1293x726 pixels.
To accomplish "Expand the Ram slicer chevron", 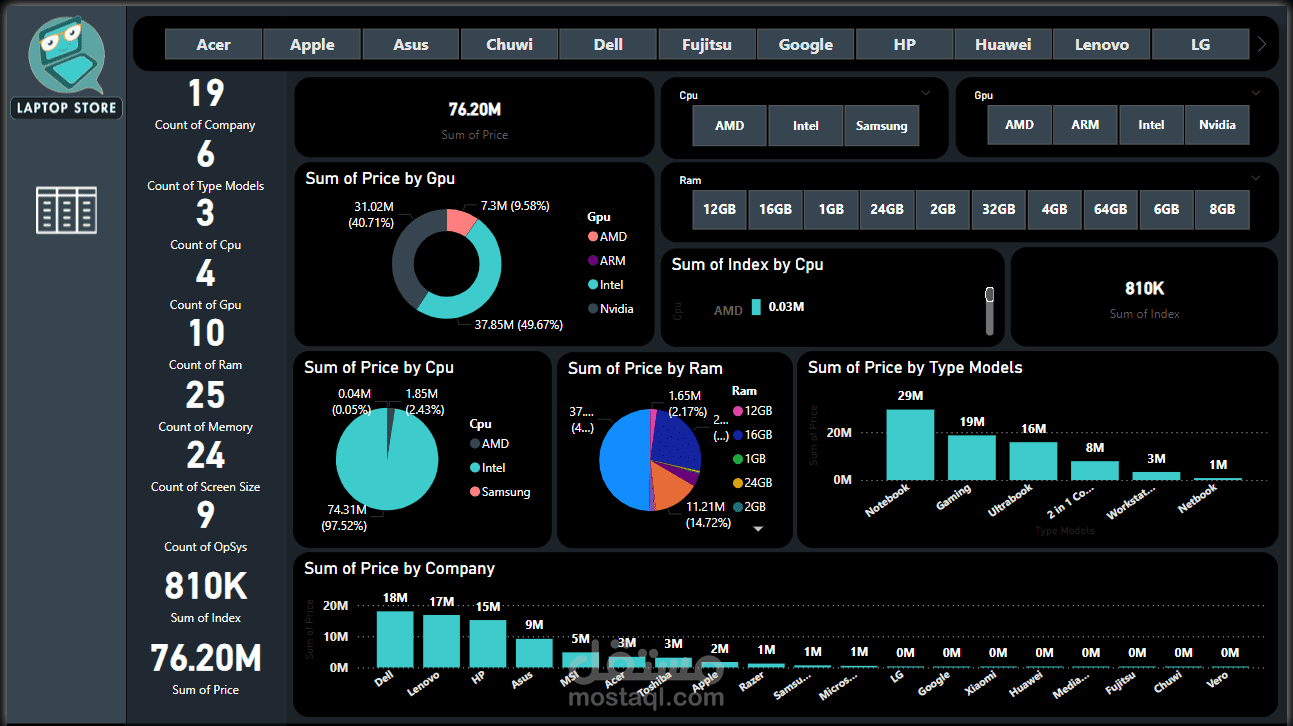I will click(1256, 178).
